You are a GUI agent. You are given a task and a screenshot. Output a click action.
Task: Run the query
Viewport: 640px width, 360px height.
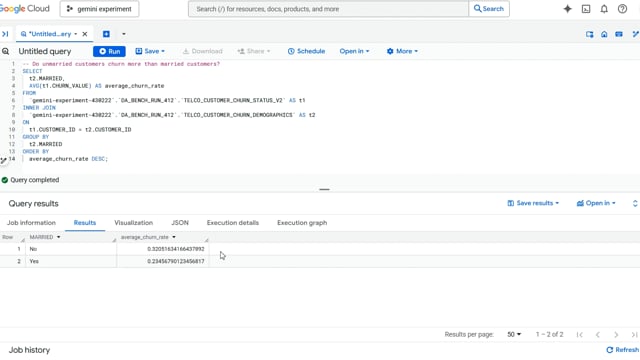pyautogui.click(x=109, y=51)
